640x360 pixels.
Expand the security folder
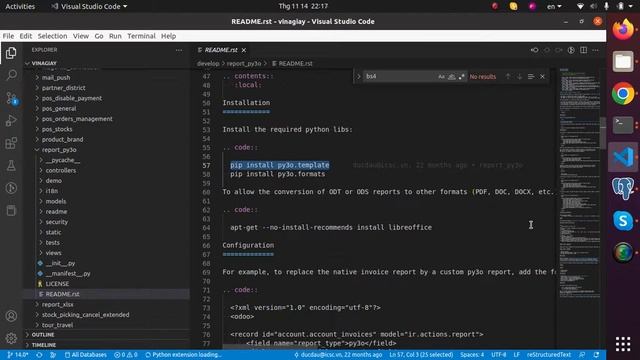[x=57, y=222]
